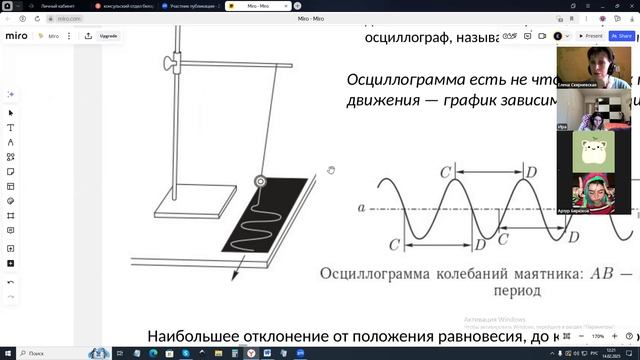The width and height of the screenshot is (640, 360).
Task: Switch to the Личный кабинет tab
Action: pos(58,6)
